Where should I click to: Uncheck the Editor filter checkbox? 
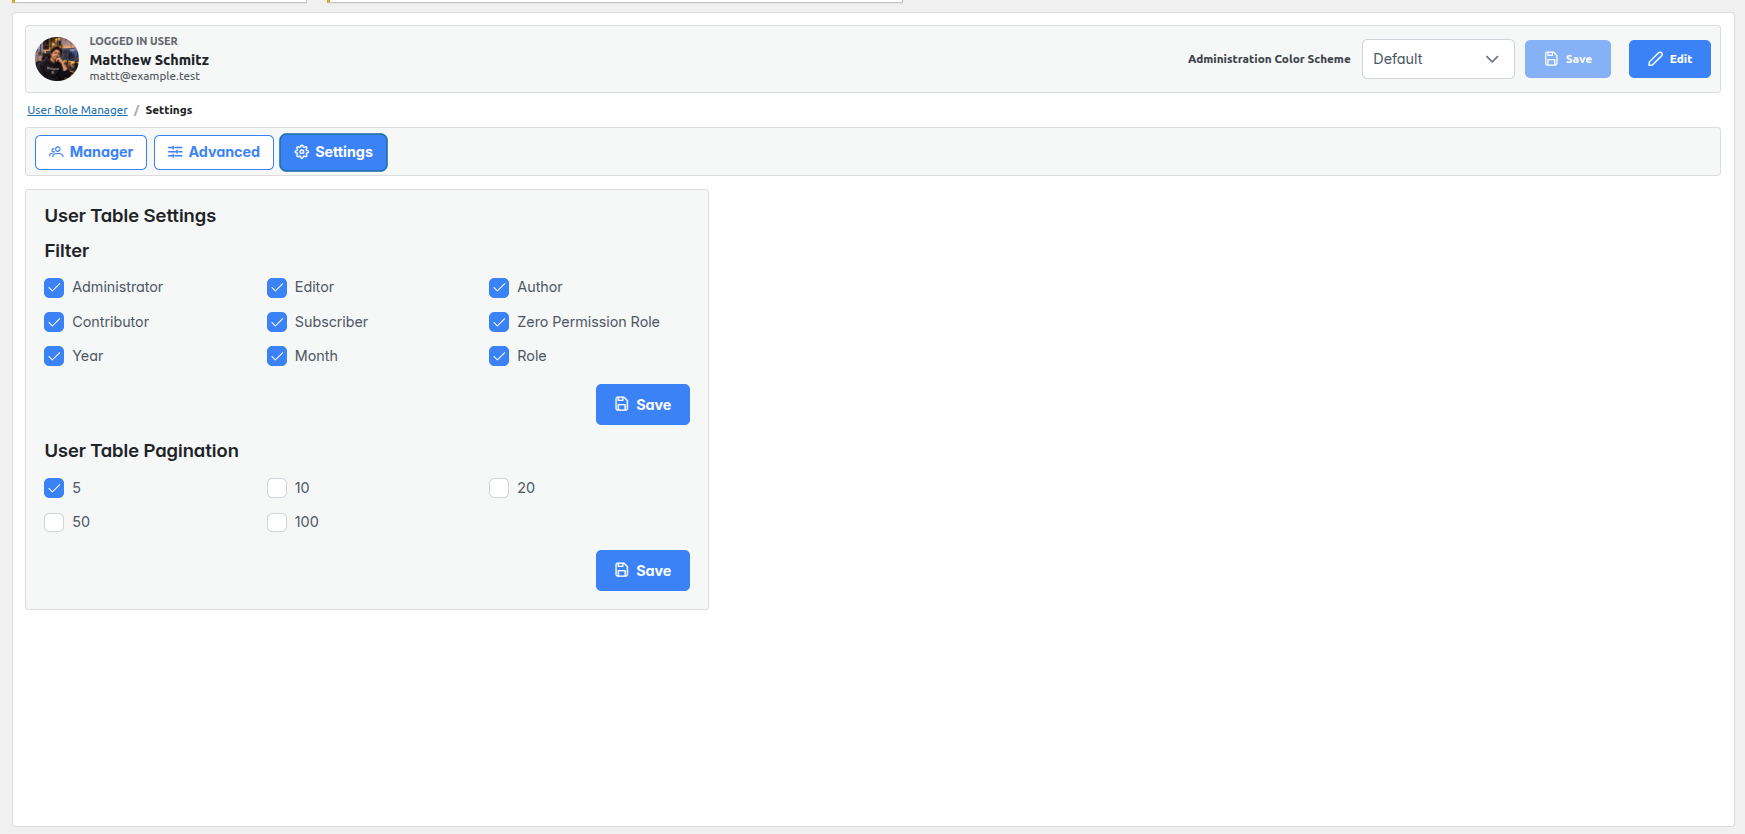click(x=277, y=288)
